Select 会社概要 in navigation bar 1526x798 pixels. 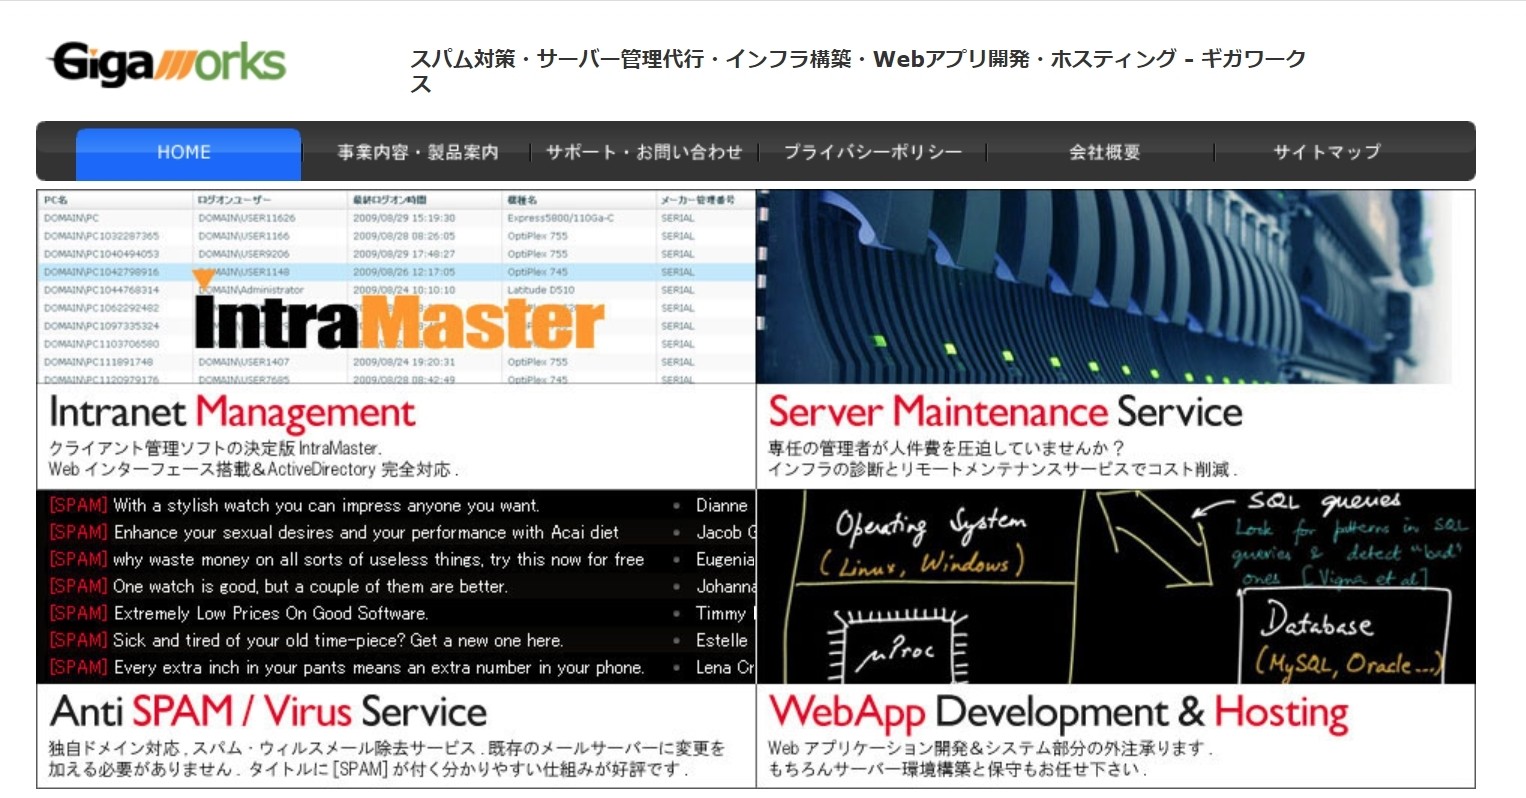tap(1104, 153)
